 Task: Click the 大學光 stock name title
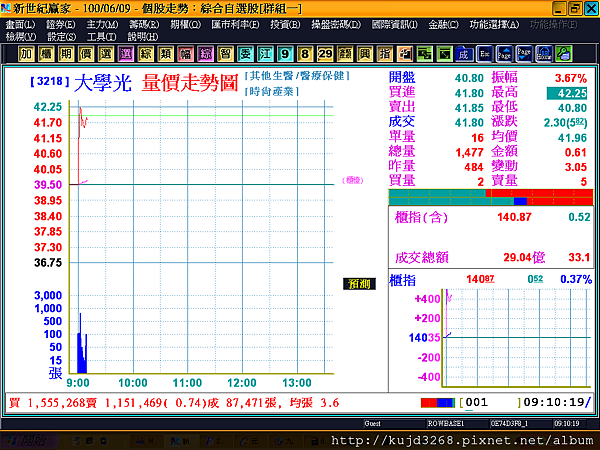coord(103,83)
